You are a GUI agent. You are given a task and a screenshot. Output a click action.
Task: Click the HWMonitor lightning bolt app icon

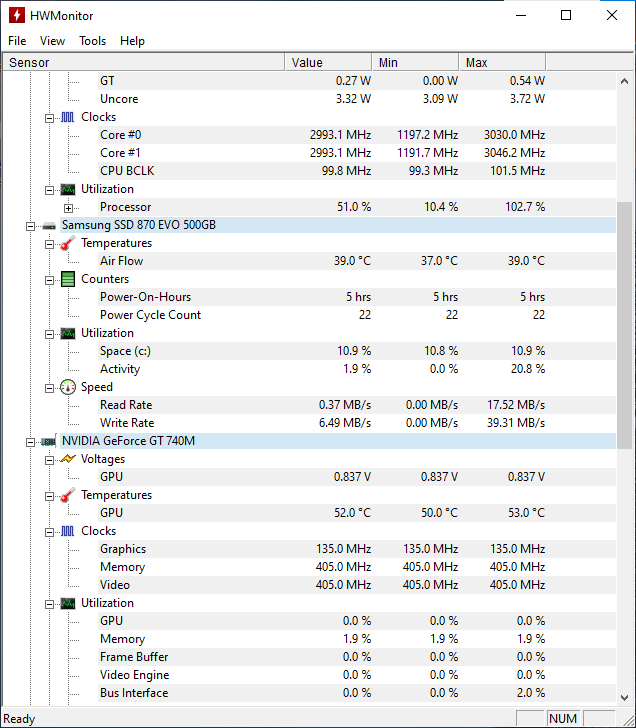17,15
